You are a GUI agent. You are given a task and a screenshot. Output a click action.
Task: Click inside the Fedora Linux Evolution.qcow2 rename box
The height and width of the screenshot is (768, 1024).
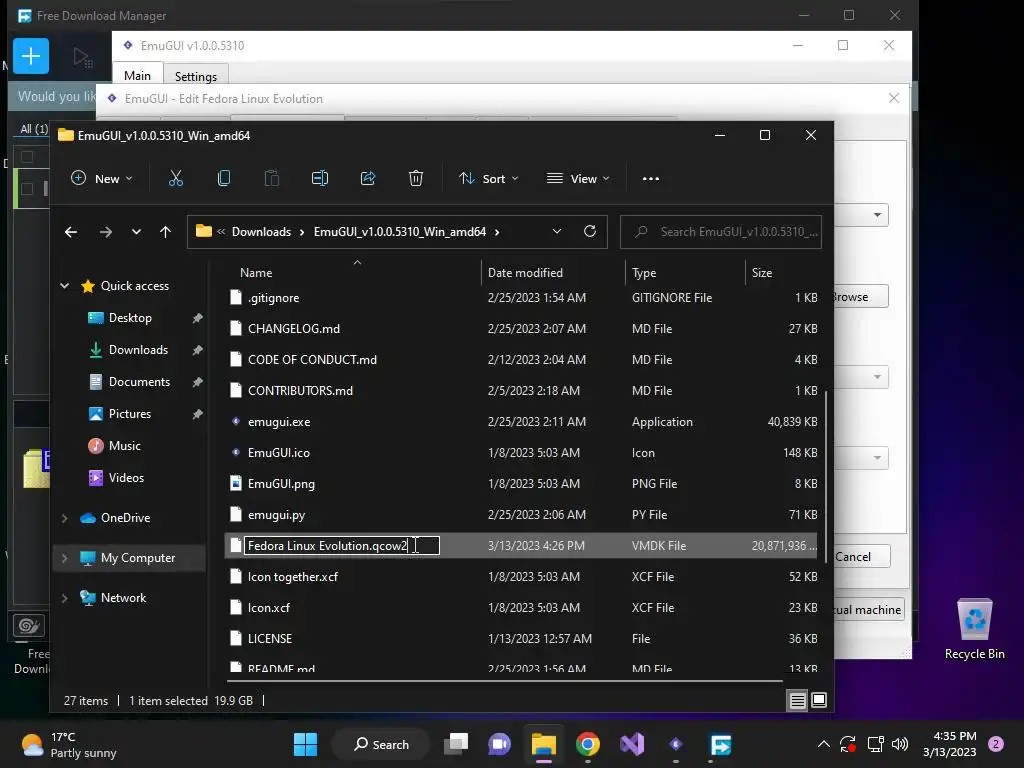point(342,545)
